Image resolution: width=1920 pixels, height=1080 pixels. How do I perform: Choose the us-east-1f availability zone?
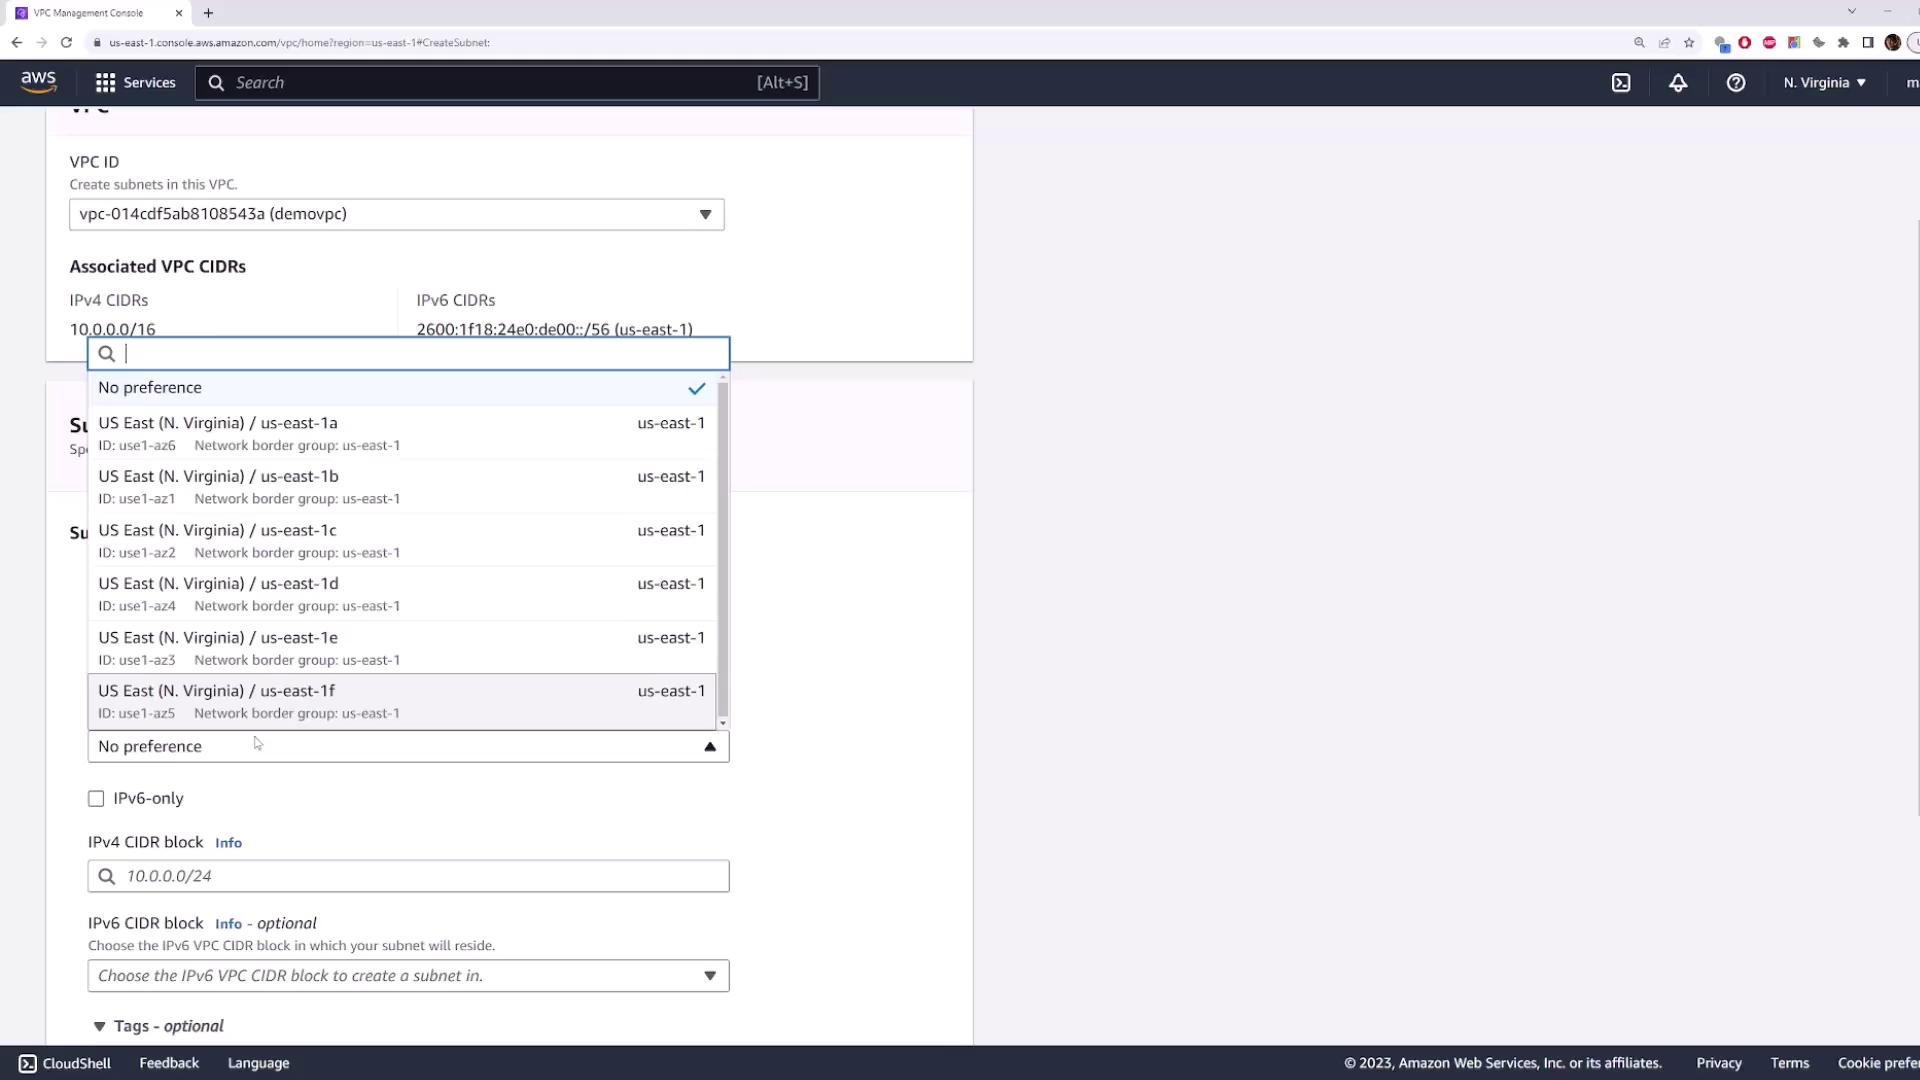click(400, 701)
